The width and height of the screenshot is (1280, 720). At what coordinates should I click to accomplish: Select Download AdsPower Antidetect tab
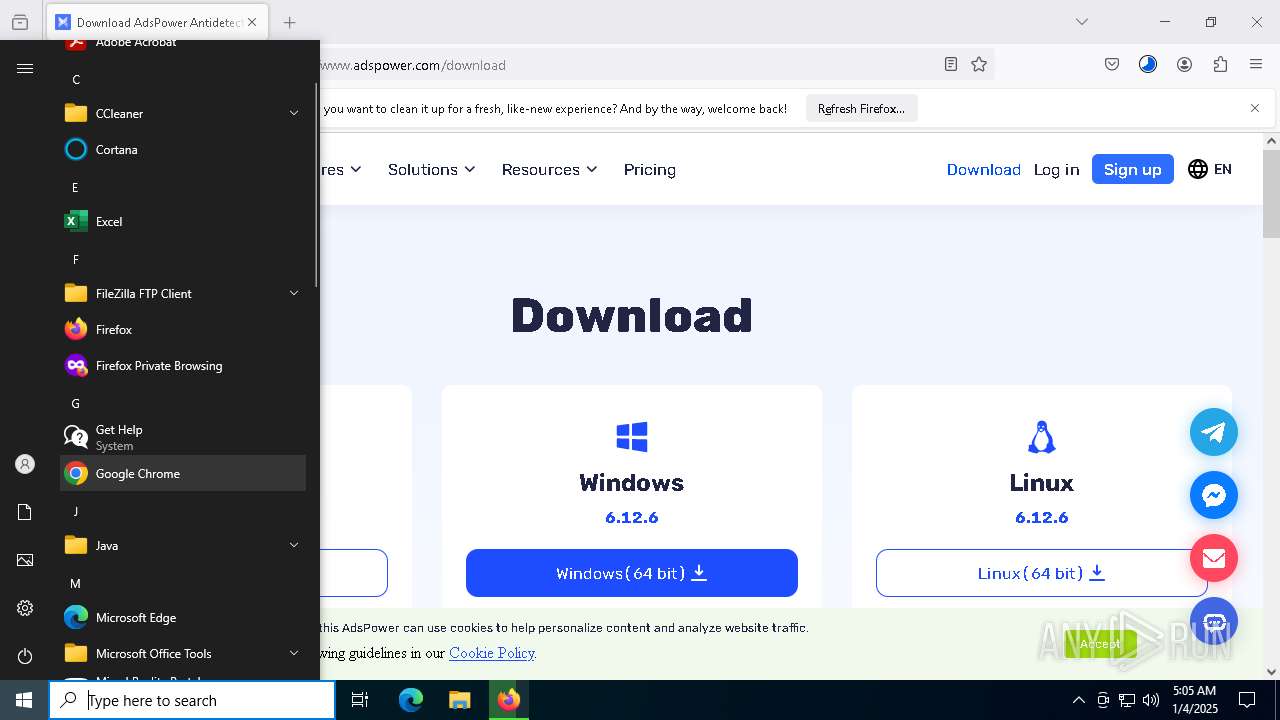[156, 22]
